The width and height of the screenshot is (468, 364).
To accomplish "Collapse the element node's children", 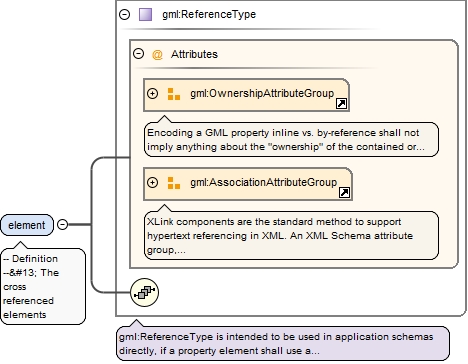I will coord(62,225).
